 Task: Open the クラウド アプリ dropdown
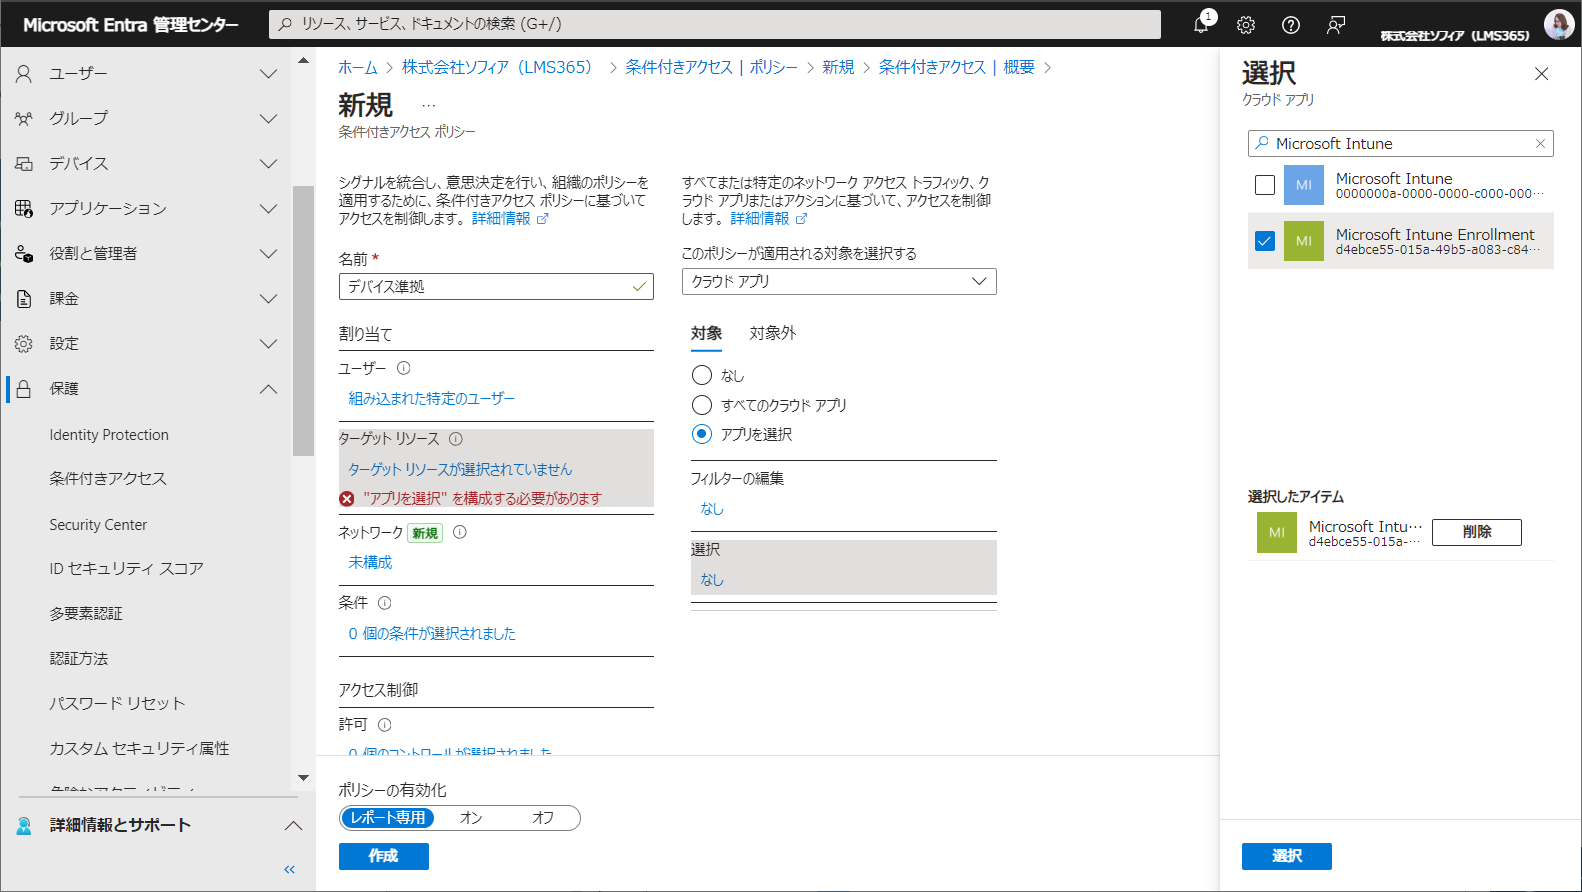pyautogui.click(x=839, y=282)
